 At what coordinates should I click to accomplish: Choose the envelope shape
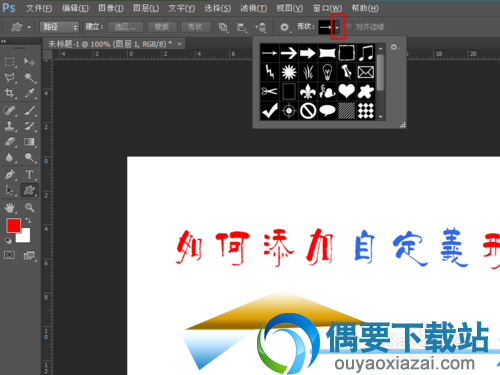(x=366, y=72)
